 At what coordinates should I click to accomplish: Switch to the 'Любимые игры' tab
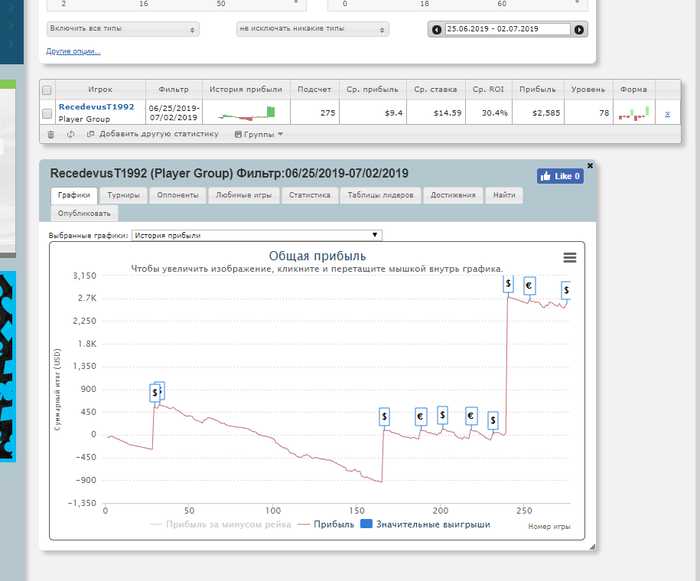(x=243, y=195)
